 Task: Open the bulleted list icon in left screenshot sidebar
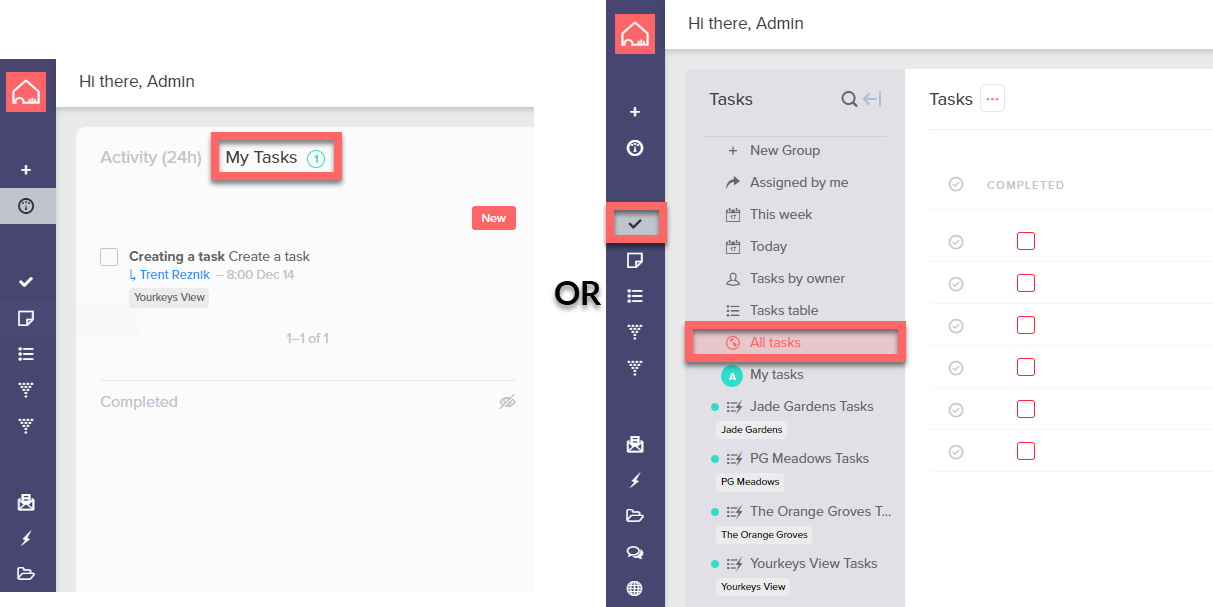26,354
